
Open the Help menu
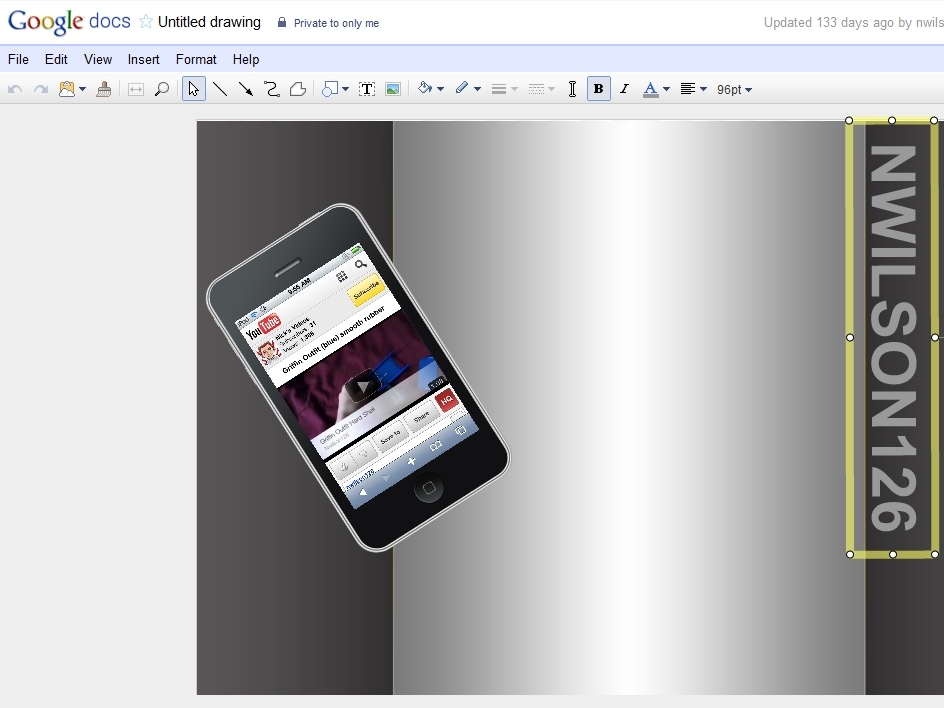point(246,60)
